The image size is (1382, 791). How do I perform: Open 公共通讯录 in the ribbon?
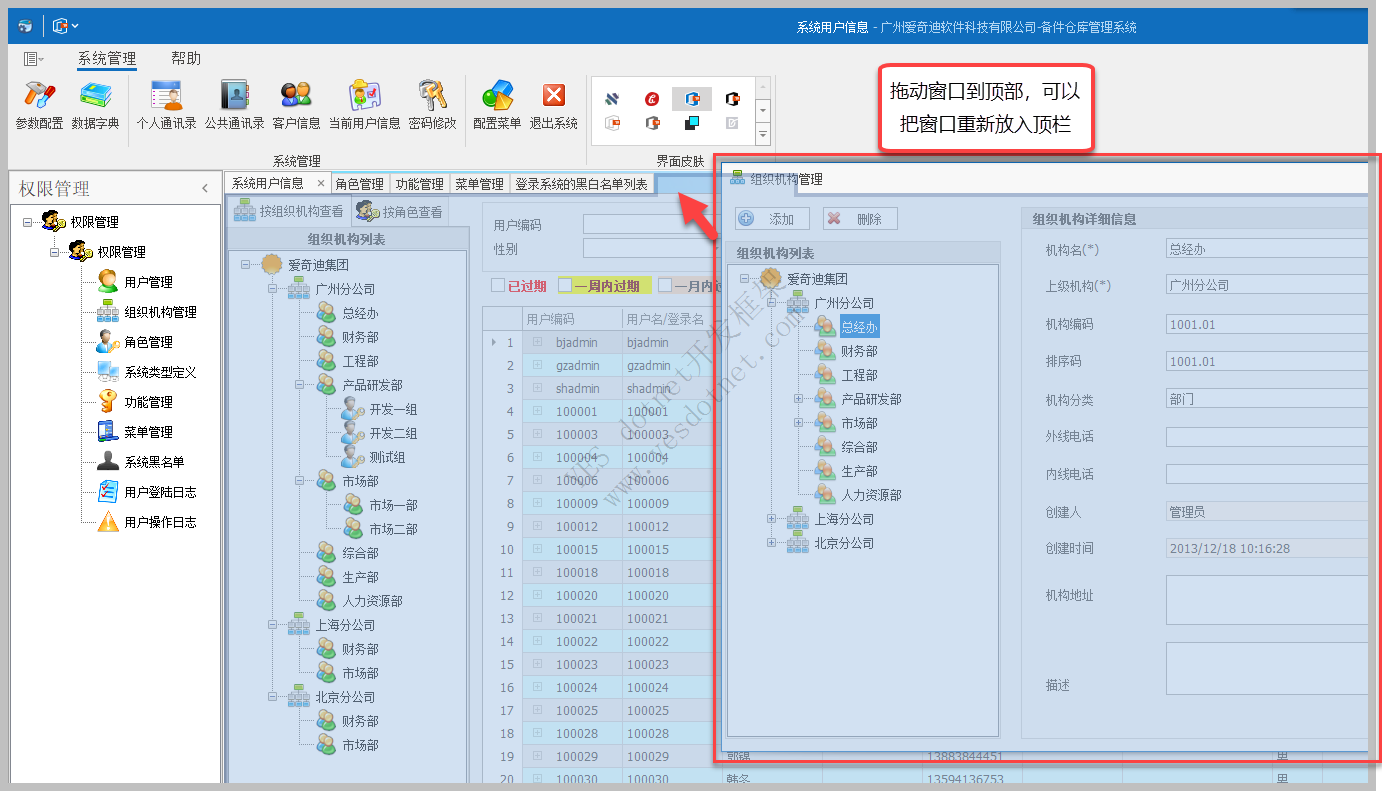click(x=234, y=105)
